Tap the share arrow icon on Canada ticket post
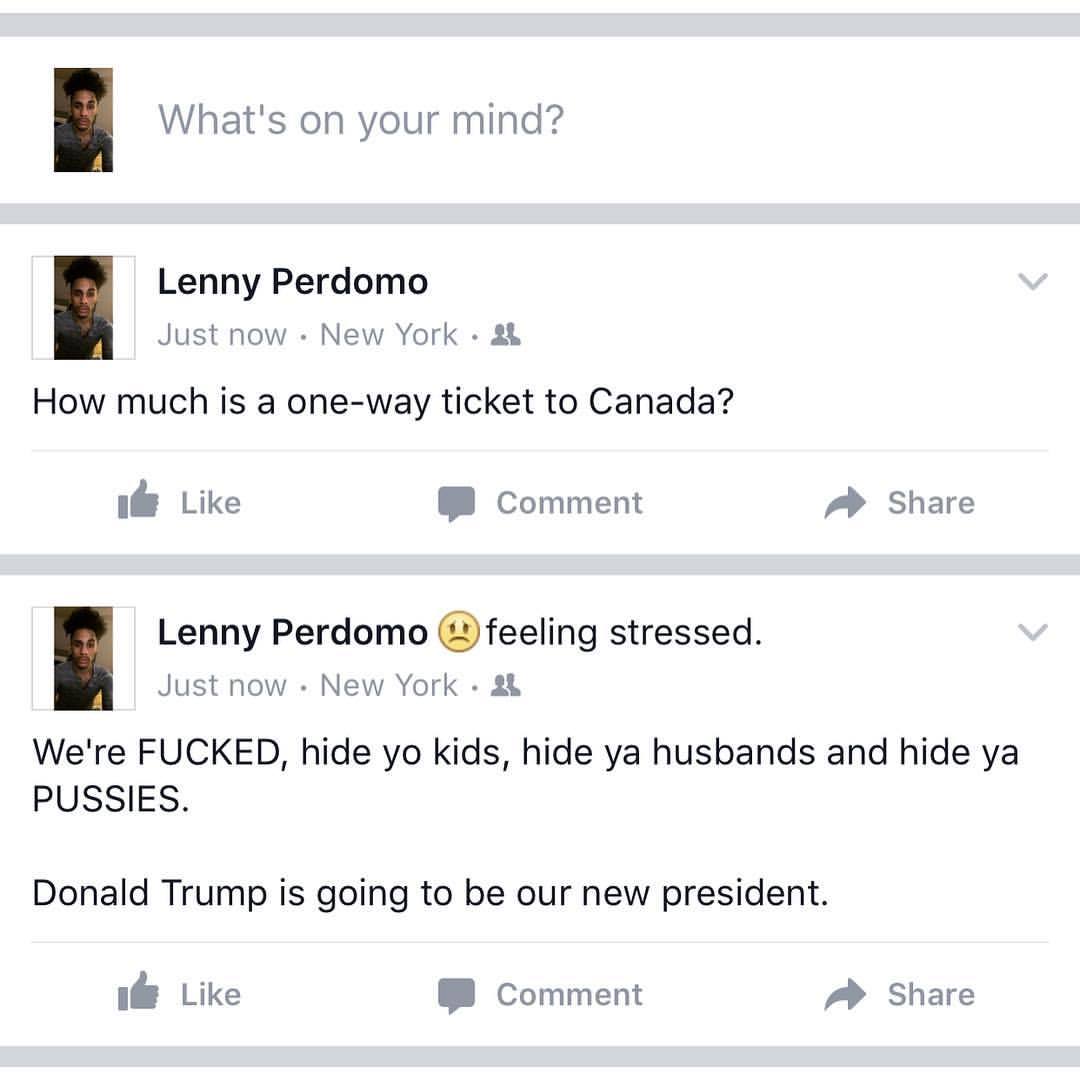This screenshot has height=1080, width=1080. tap(845, 502)
